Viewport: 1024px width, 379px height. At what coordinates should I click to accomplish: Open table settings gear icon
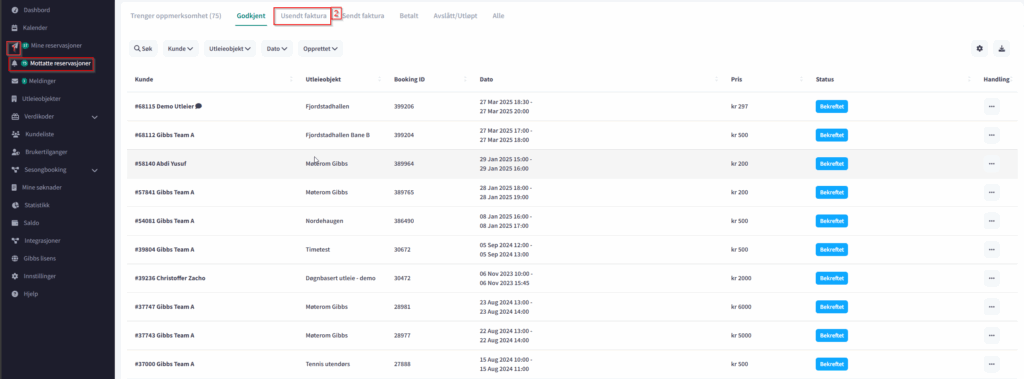979,48
